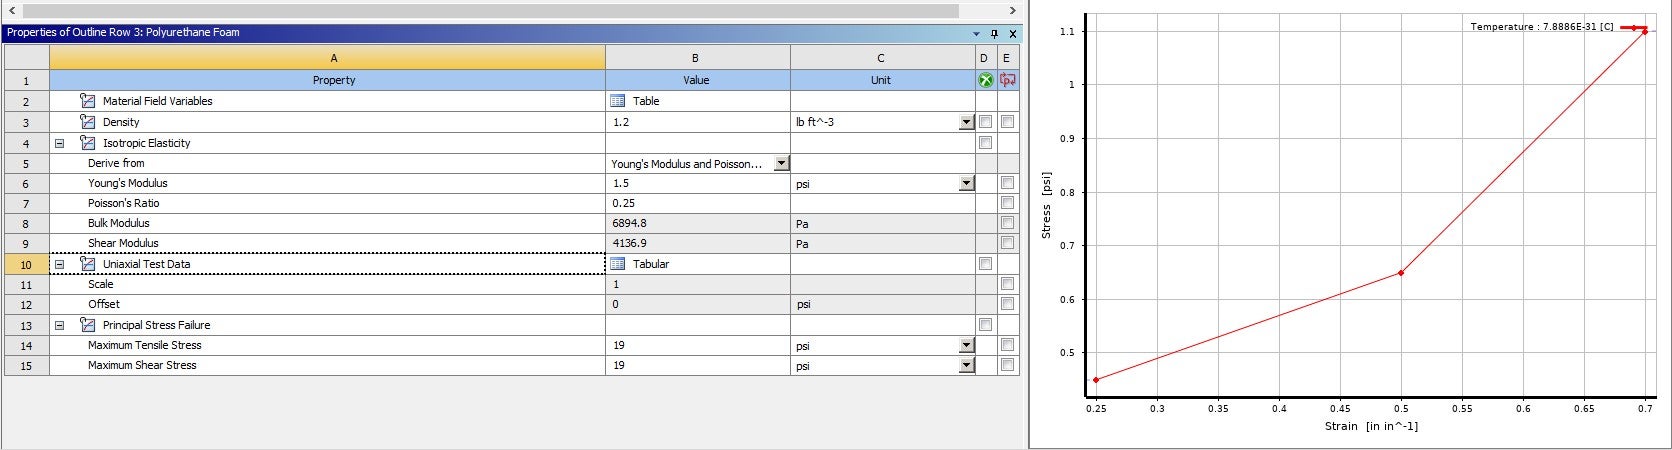This screenshot has height=450, width=1672.
Task: Click the Poisson's Ratio label
Action: coord(124,203)
